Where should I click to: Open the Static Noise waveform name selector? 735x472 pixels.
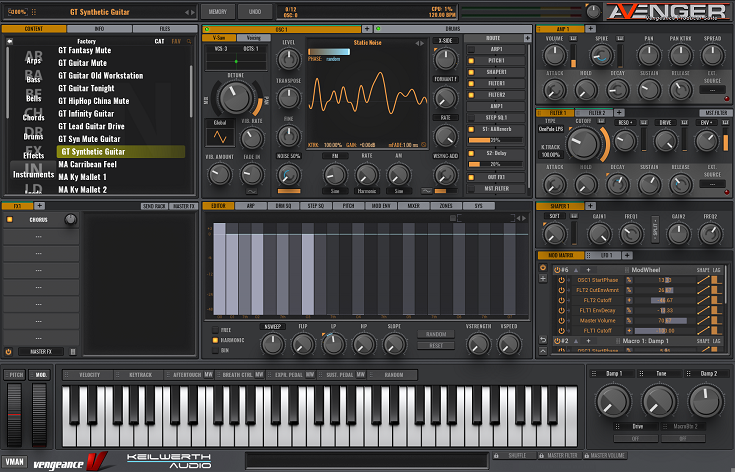pyautogui.click(x=367, y=43)
